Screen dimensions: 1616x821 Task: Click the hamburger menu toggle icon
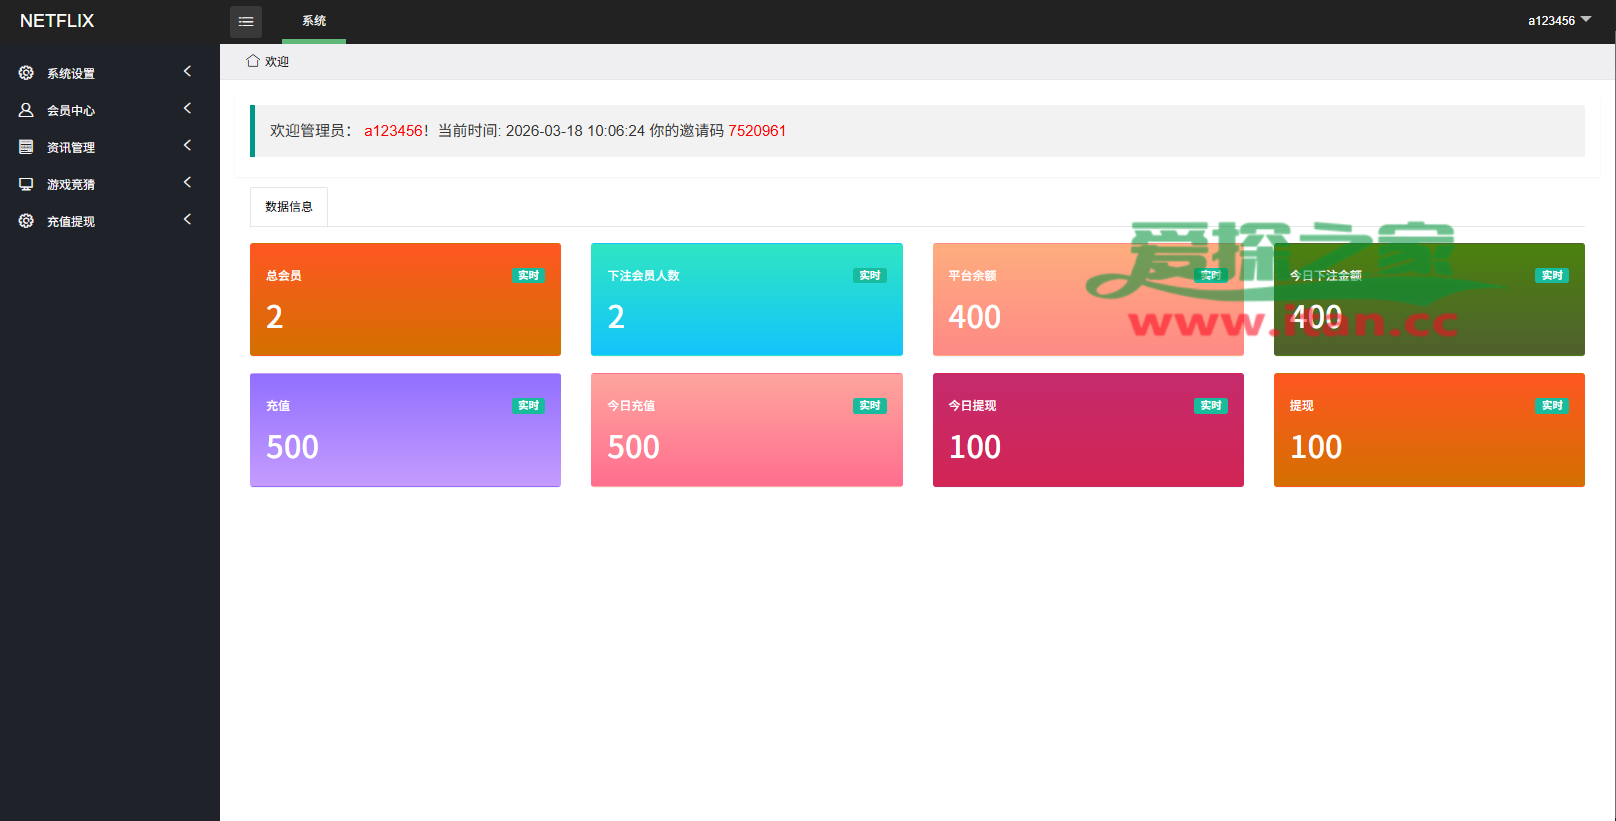(246, 21)
